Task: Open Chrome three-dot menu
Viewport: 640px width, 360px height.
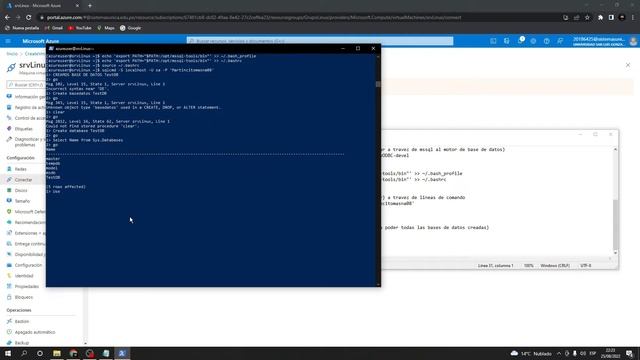Action: tap(633, 18)
